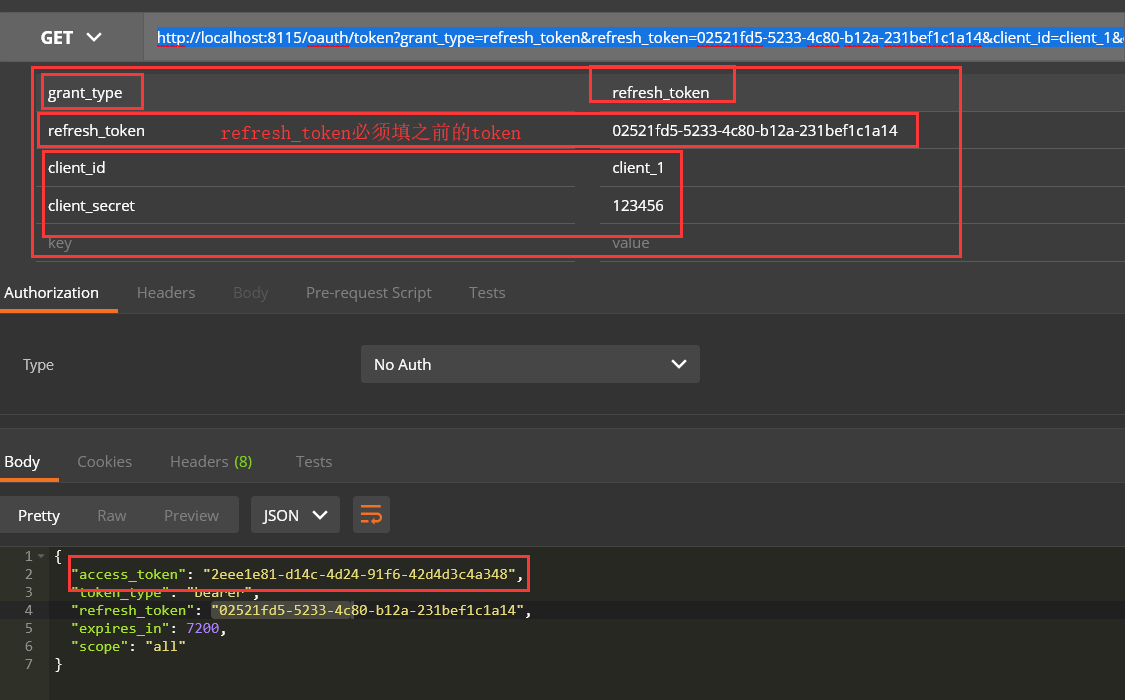1125x700 pixels.
Task: Click the scope value "all"
Action: click(x=166, y=646)
